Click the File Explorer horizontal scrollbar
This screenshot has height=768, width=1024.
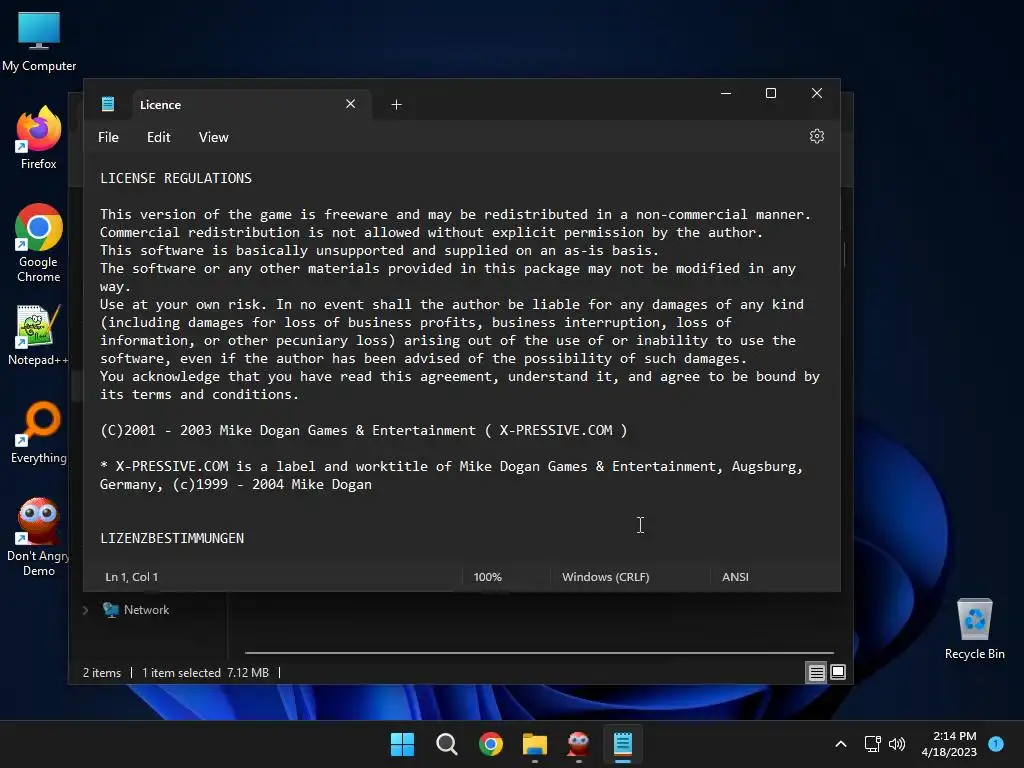click(539, 652)
